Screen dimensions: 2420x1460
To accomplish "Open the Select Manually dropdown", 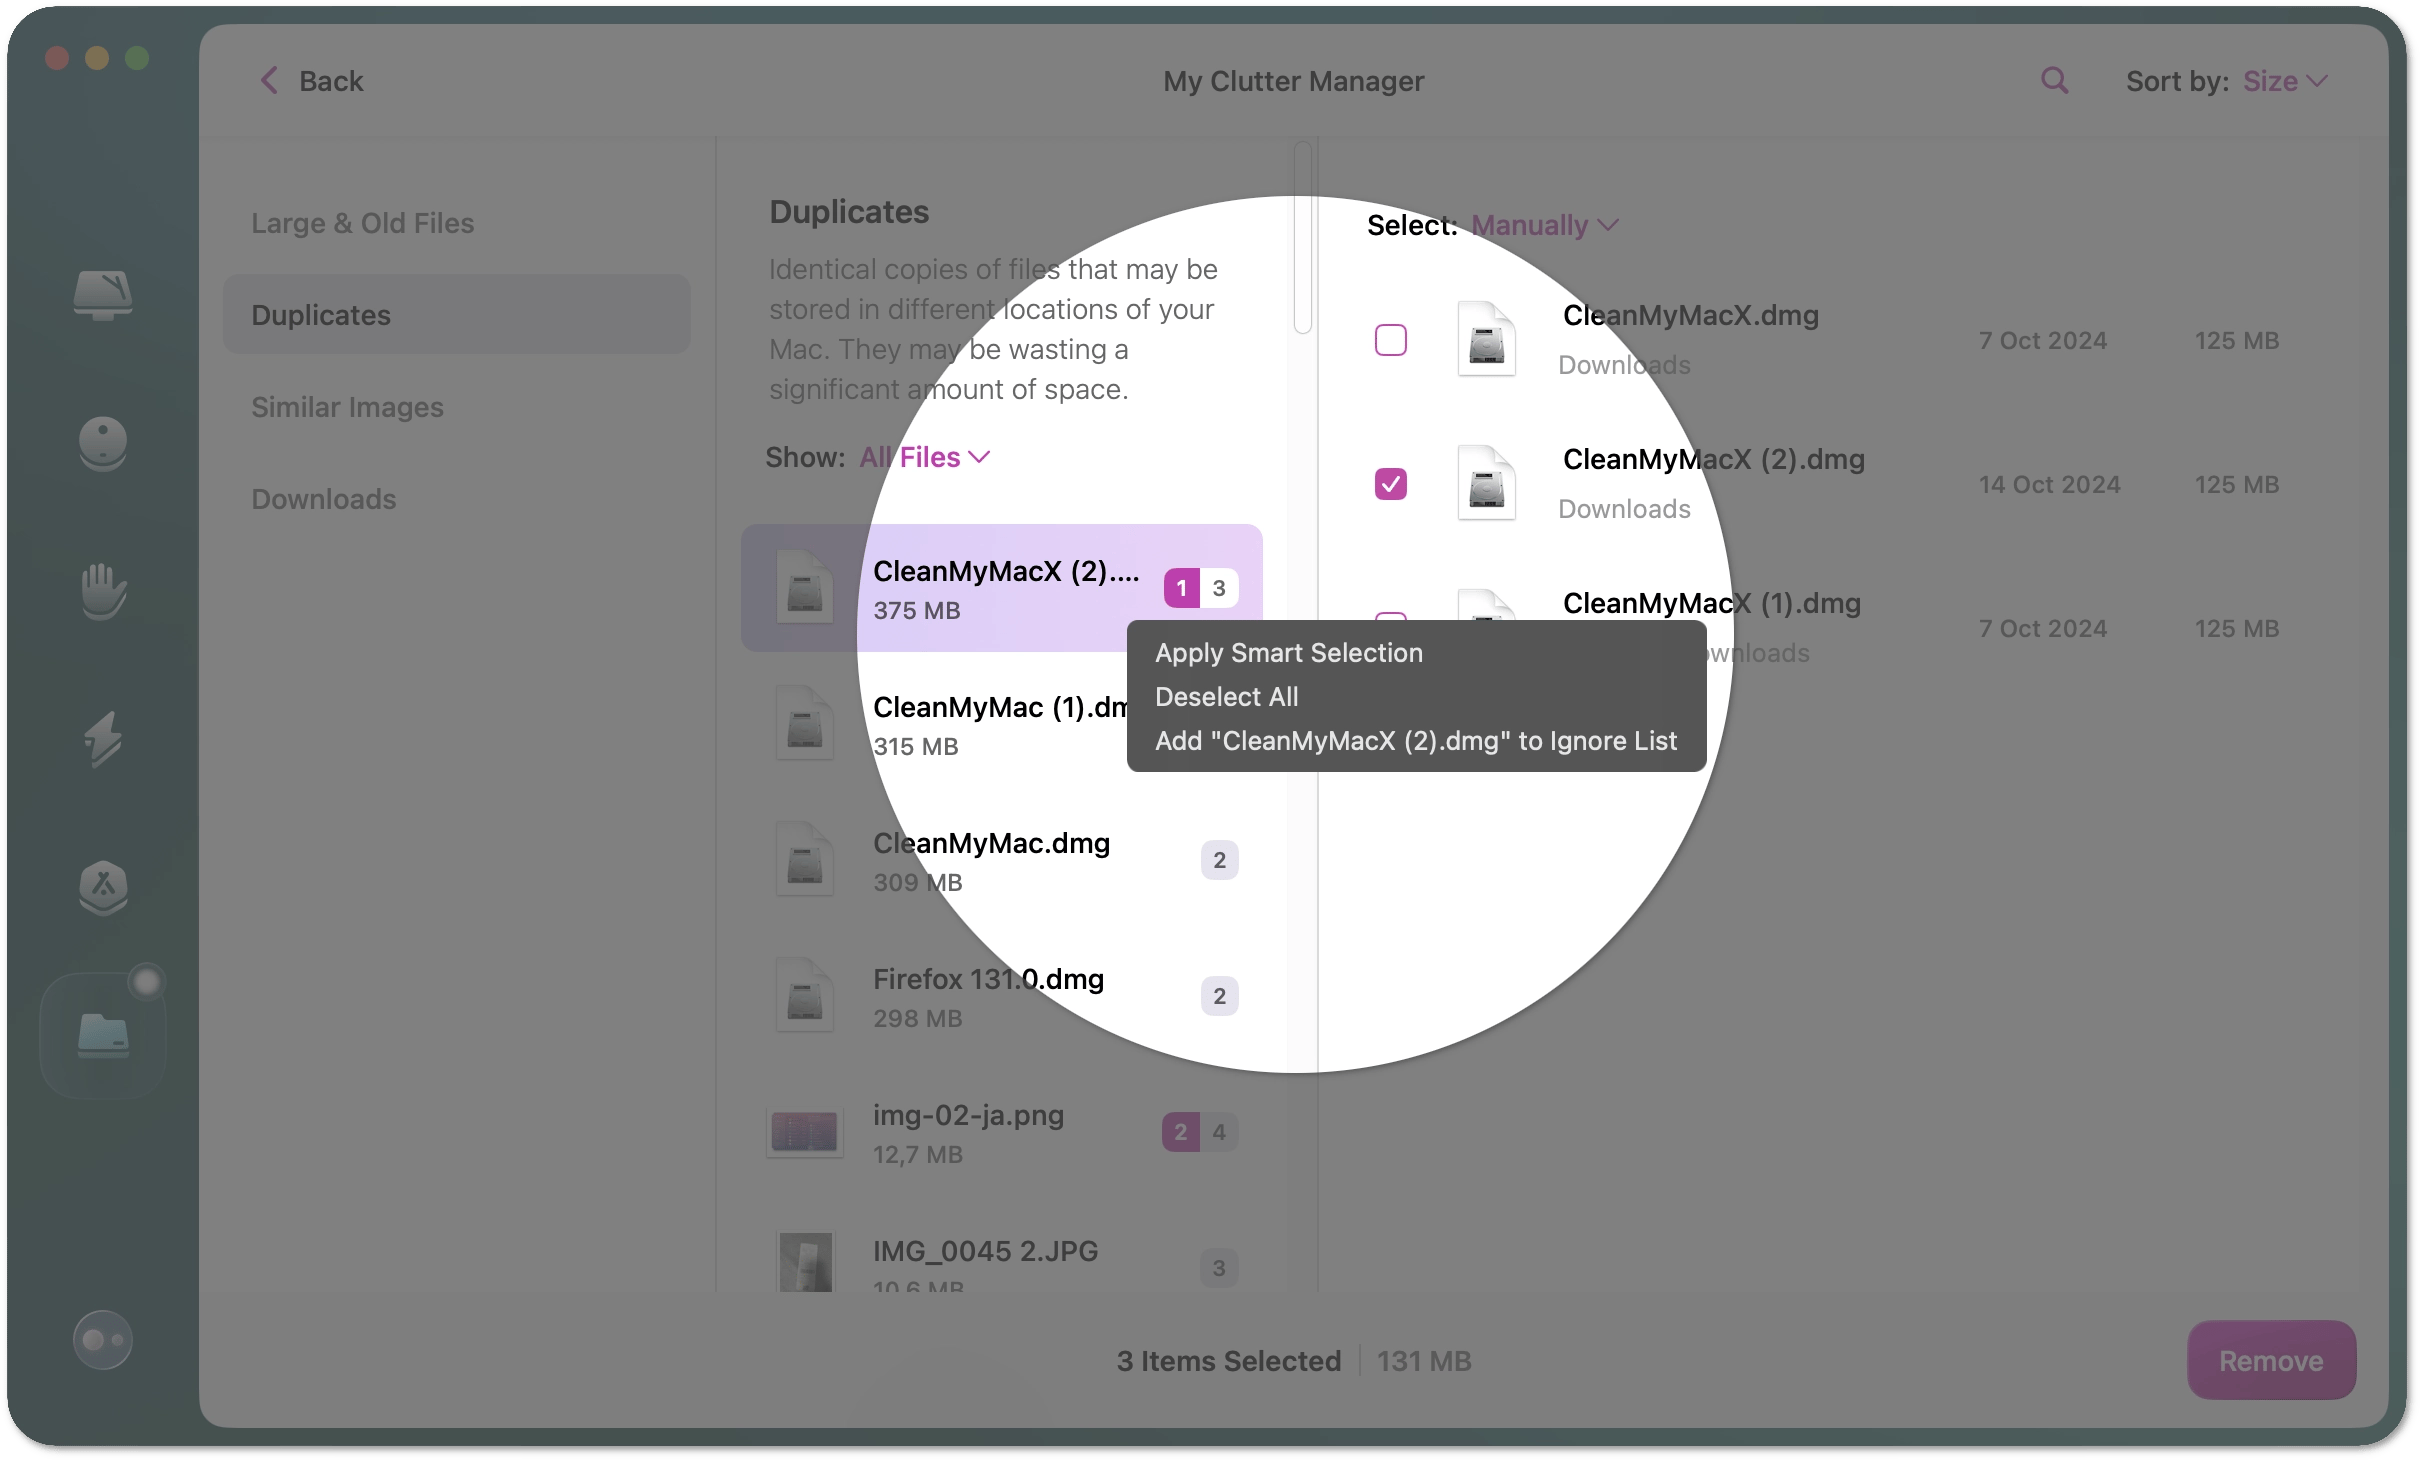I will tap(1544, 225).
